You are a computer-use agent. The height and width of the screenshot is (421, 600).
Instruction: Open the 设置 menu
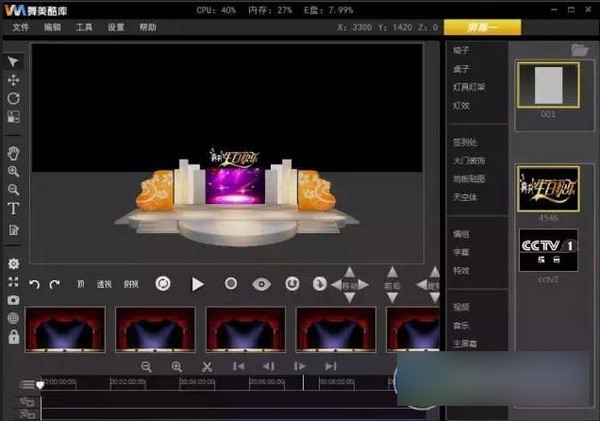pyautogui.click(x=116, y=27)
